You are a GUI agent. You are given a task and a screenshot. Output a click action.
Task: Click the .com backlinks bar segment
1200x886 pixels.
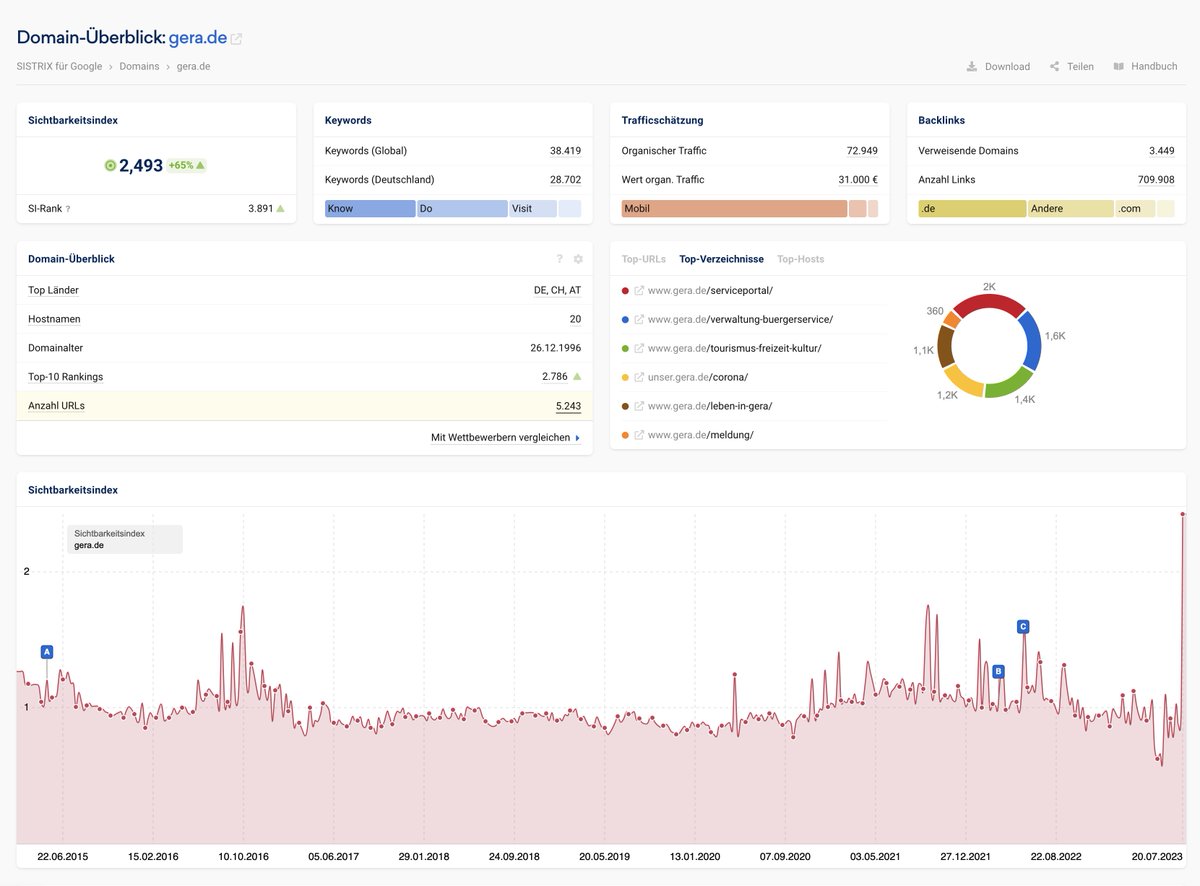coord(1135,209)
